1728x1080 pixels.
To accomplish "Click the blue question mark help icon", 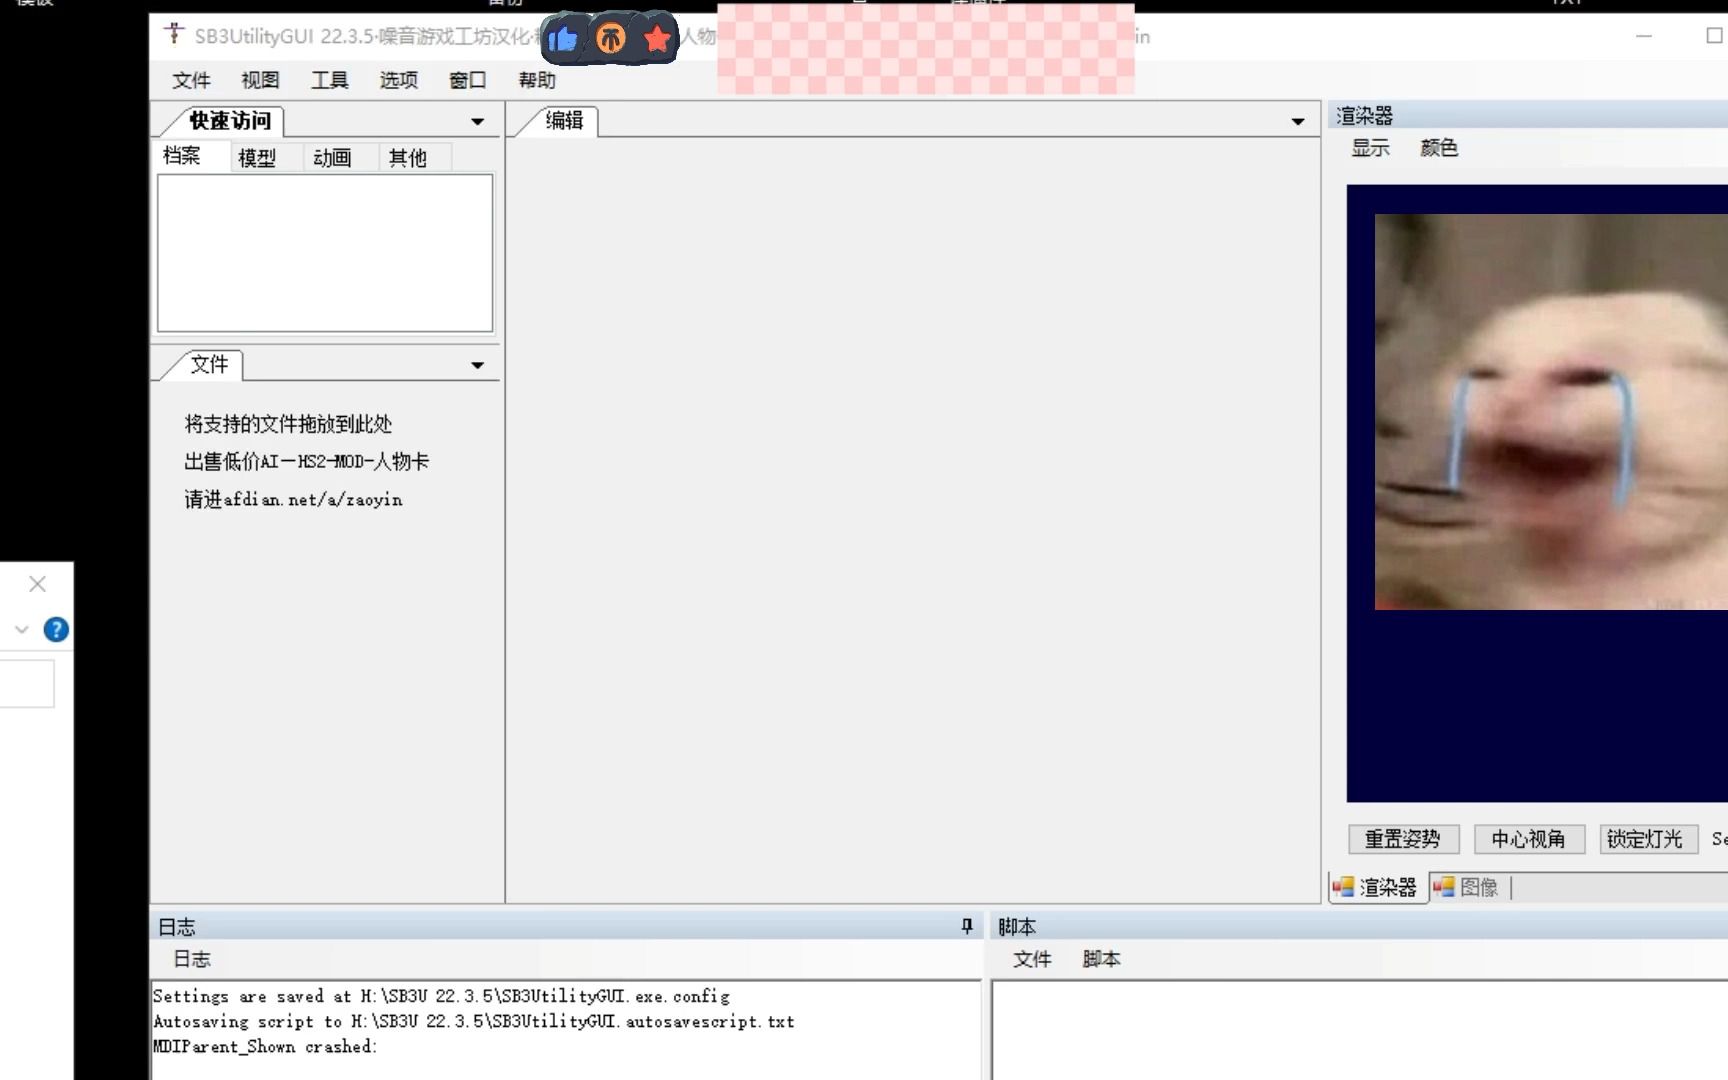I will pyautogui.click(x=57, y=629).
